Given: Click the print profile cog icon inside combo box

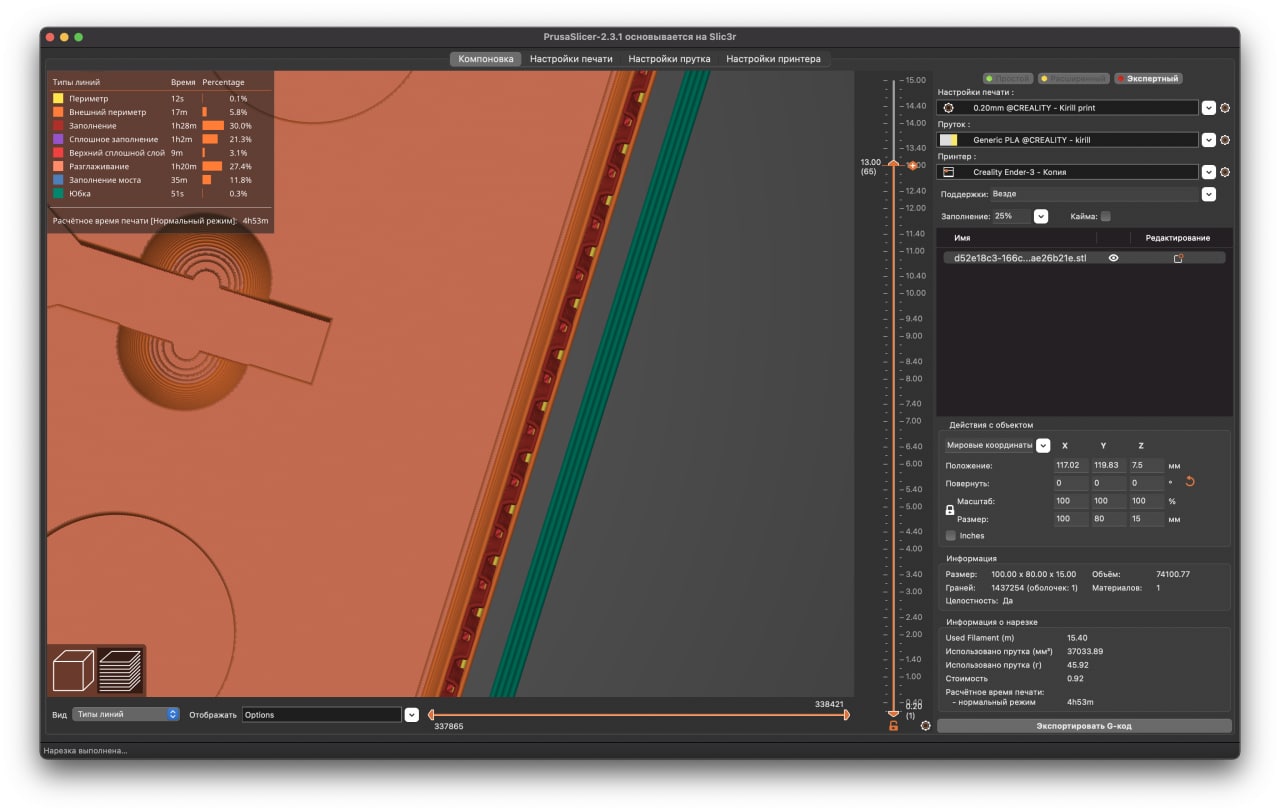Looking at the screenshot, I should pyautogui.click(x=949, y=108).
